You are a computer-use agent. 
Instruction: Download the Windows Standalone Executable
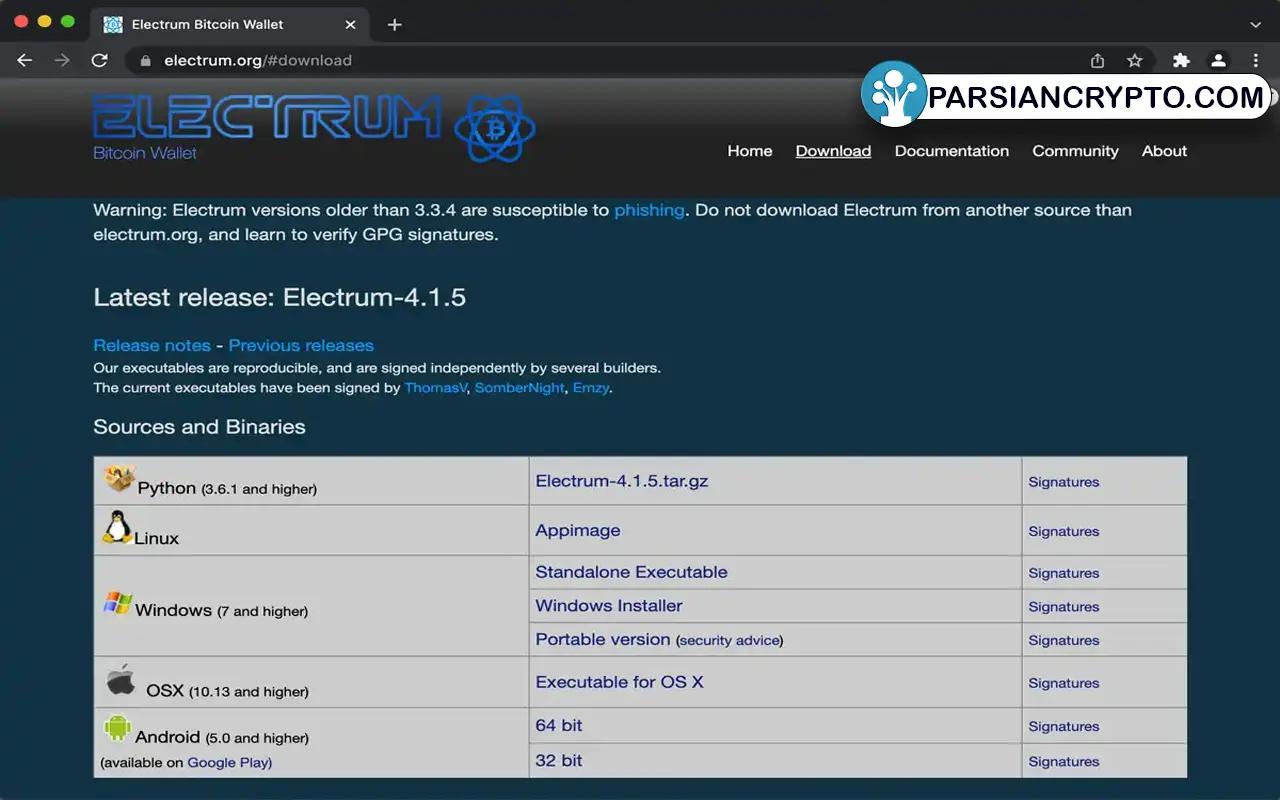coord(631,572)
